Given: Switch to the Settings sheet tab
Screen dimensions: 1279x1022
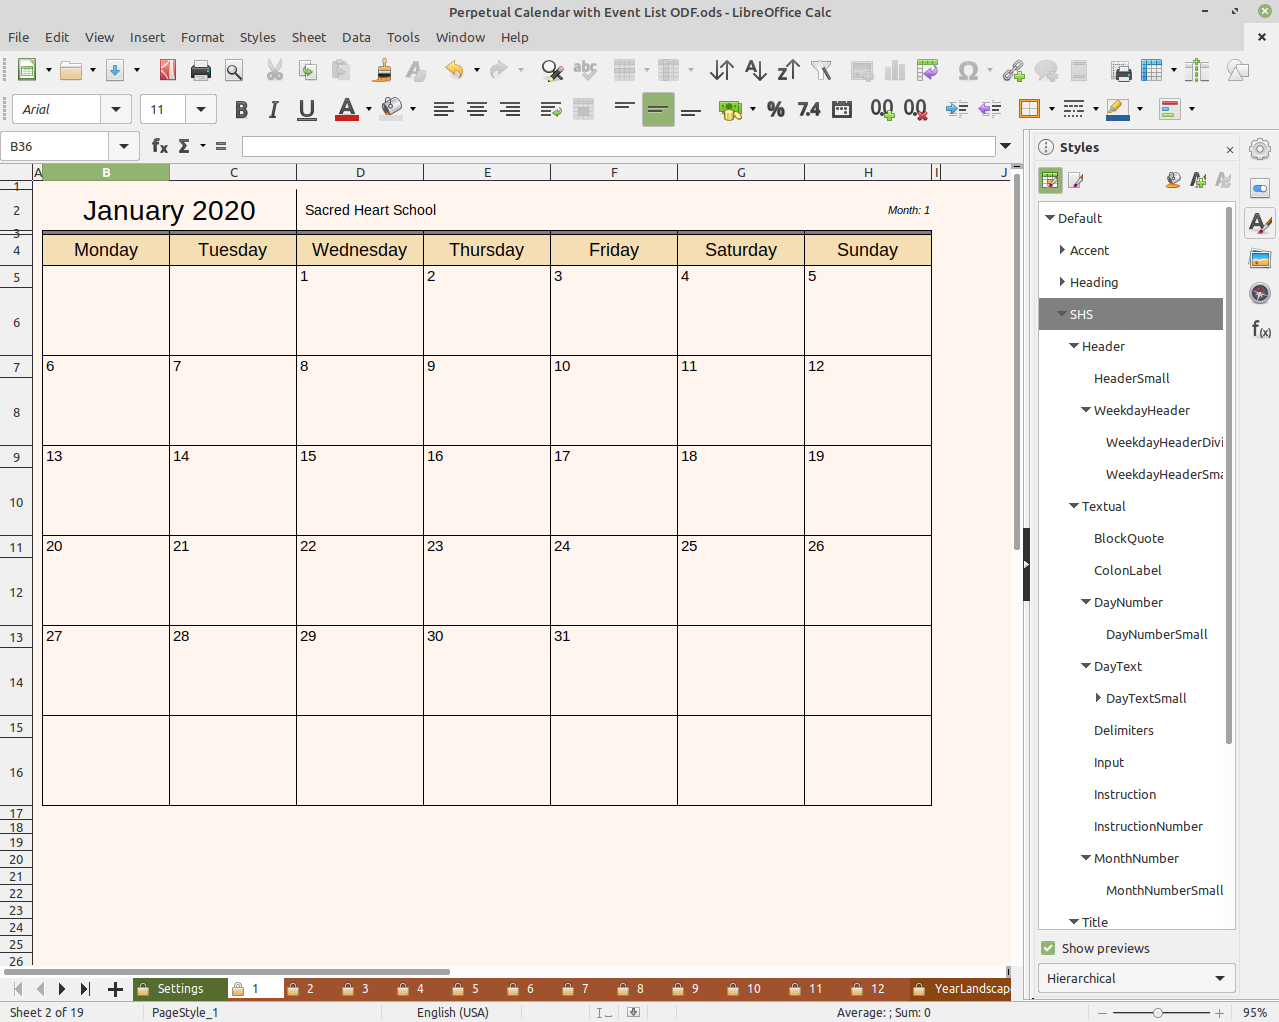Looking at the screenshot, I should coord(179,988).
